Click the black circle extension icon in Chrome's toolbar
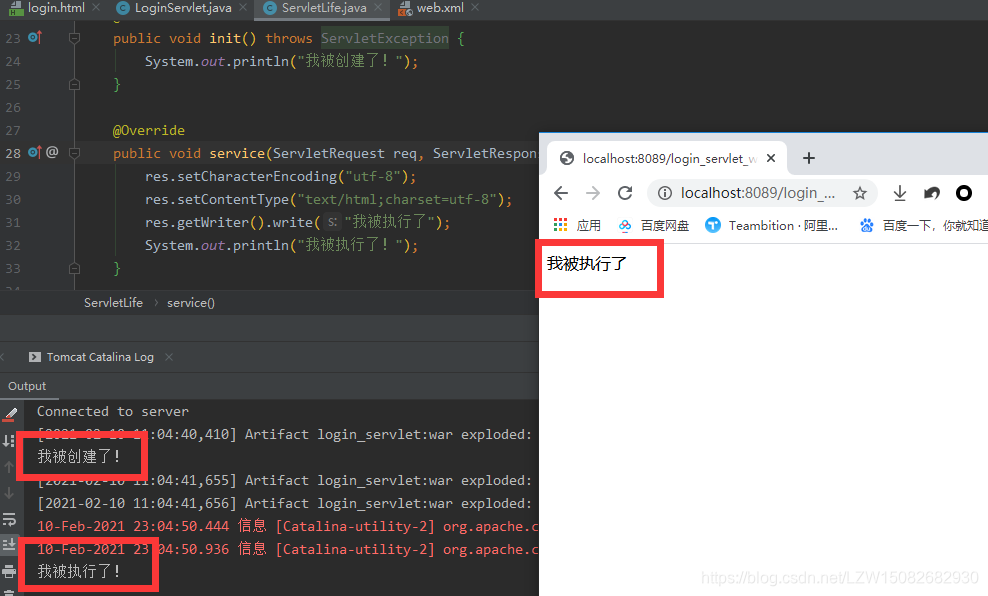 coord(963,193)
